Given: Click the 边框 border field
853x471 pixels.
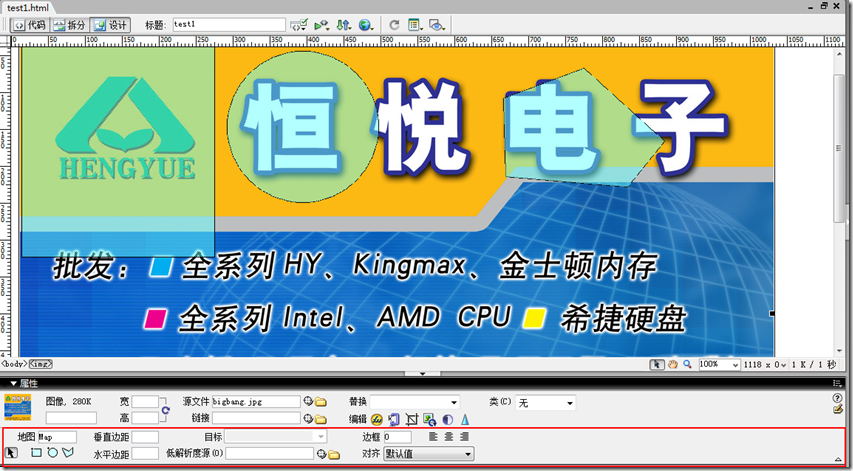Looking at the screenshot, I should (398, 437).
